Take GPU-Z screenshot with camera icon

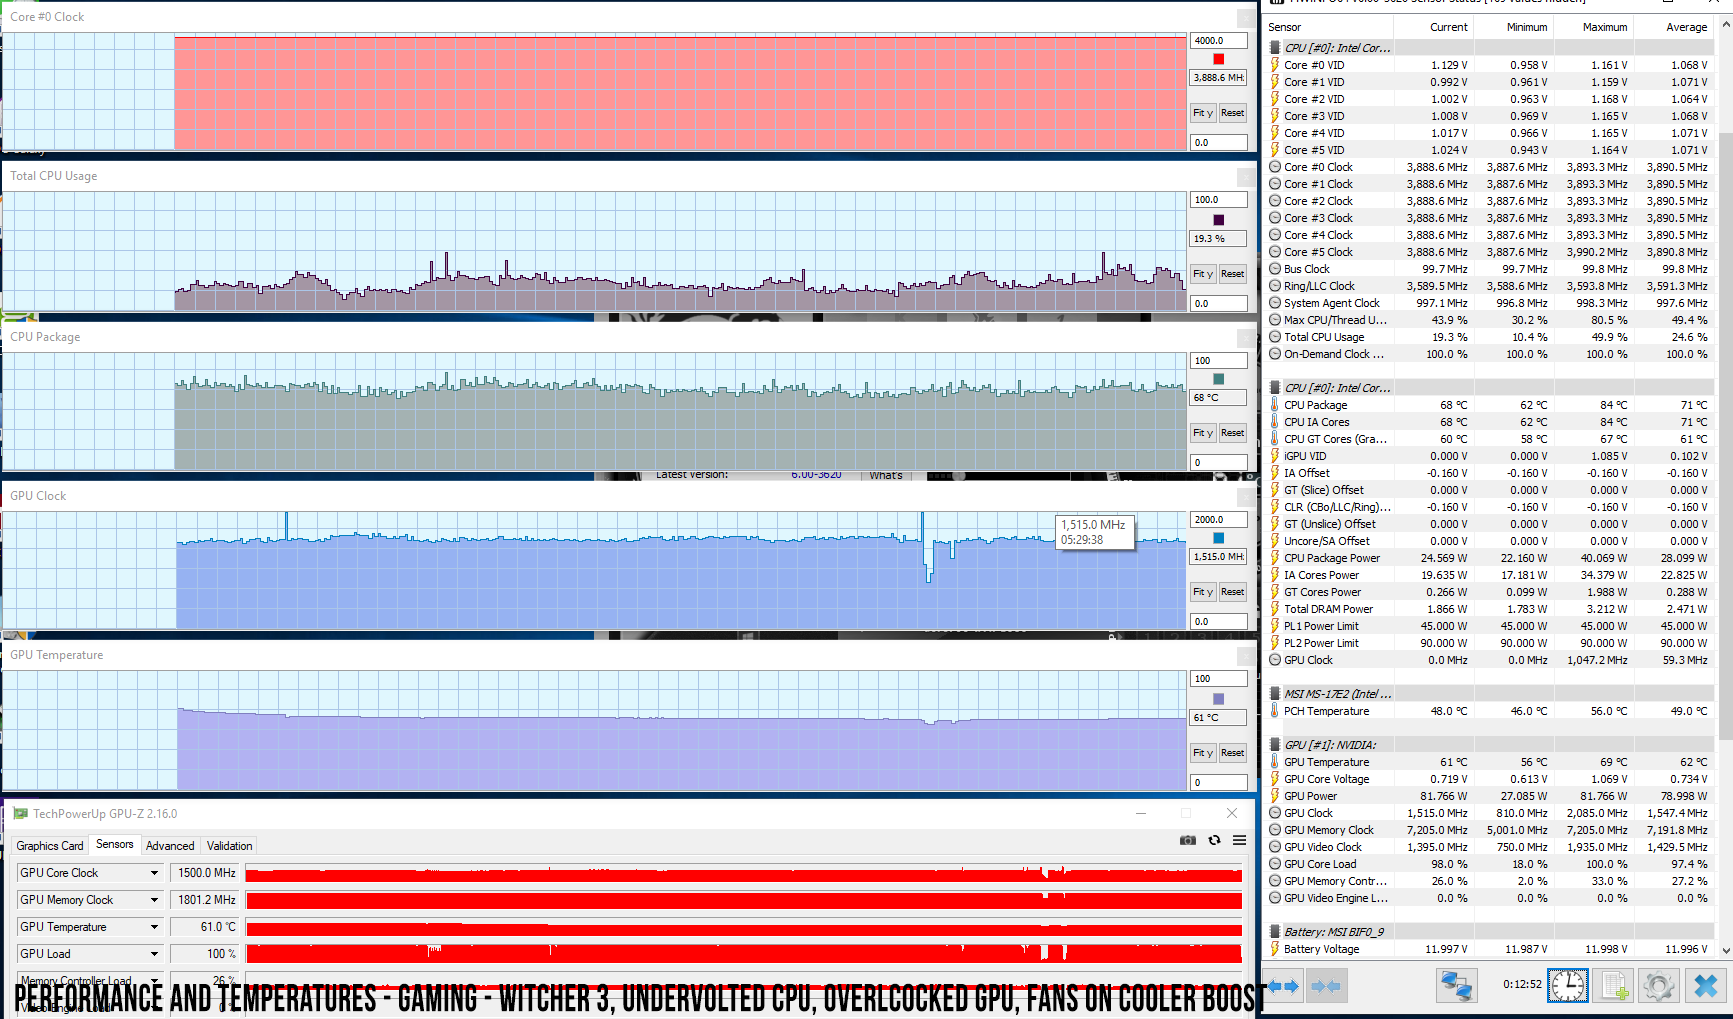1188,840
